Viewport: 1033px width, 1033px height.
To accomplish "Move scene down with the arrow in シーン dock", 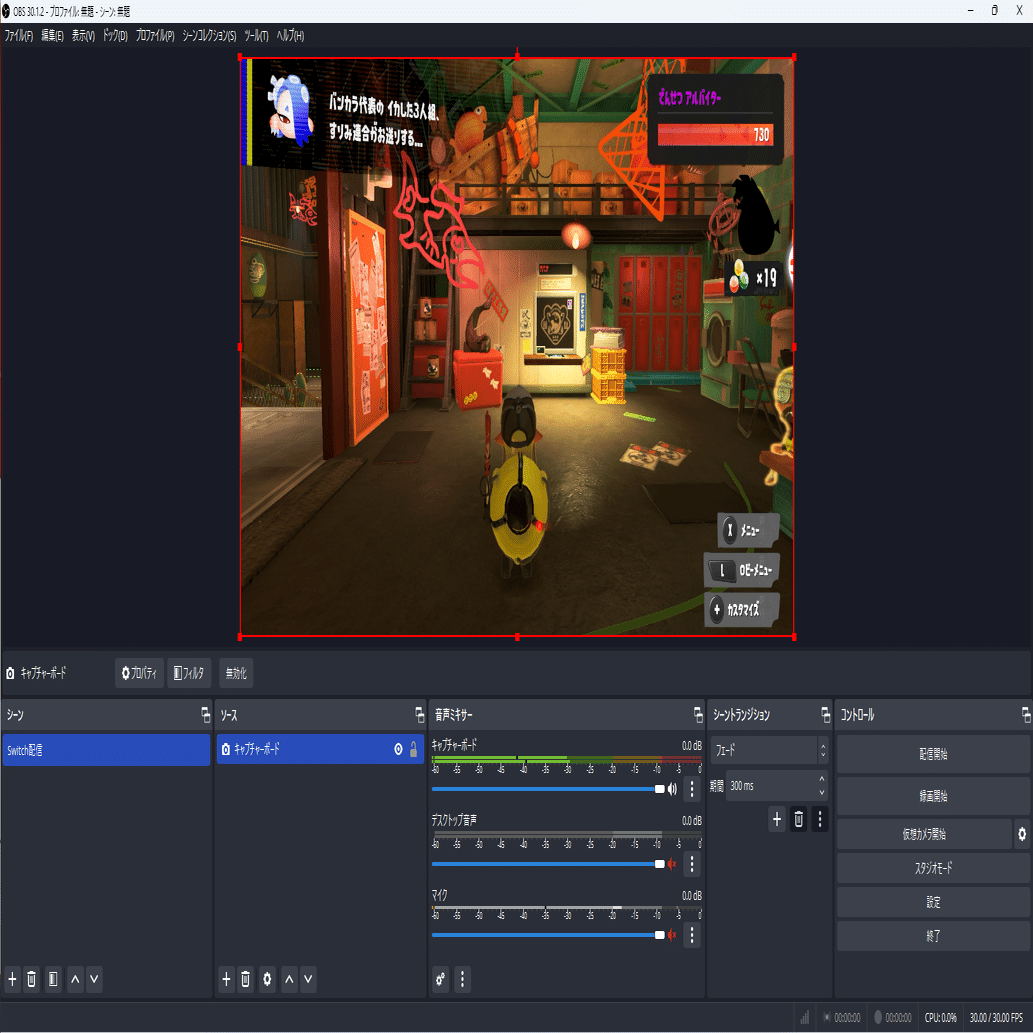I will coord(94,979).
